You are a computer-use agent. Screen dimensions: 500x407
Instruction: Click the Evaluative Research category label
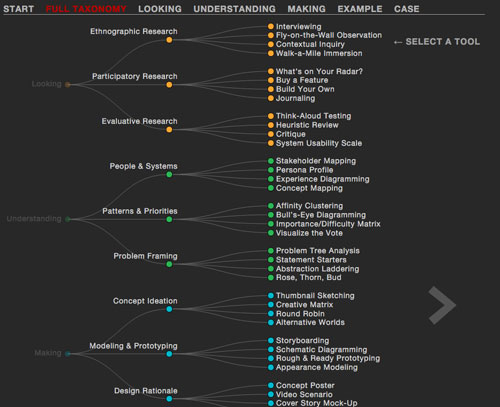click(139, 121)
